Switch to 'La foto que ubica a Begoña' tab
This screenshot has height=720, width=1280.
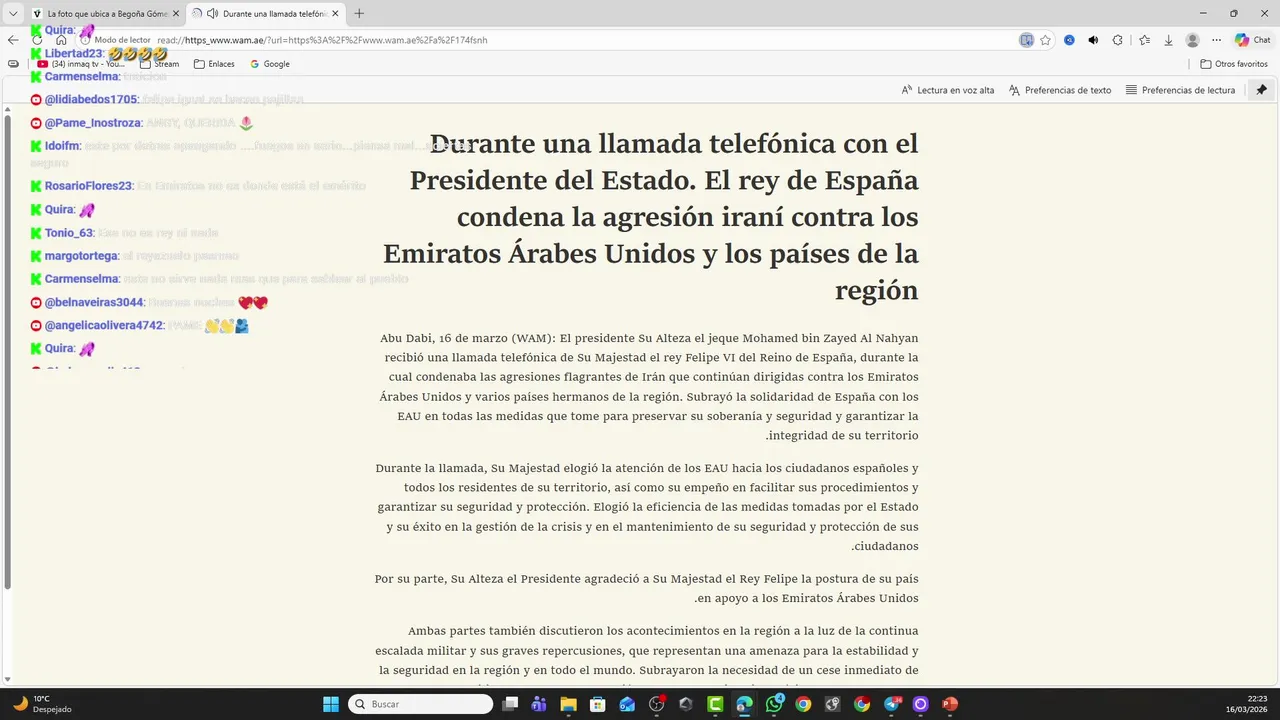pos(105,14)
